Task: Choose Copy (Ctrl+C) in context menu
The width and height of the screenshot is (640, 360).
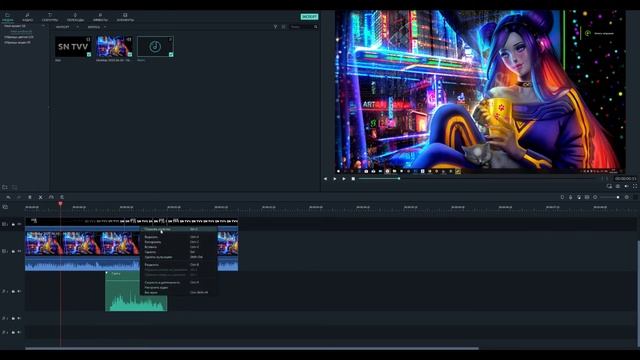Action: tap(178, 242)
